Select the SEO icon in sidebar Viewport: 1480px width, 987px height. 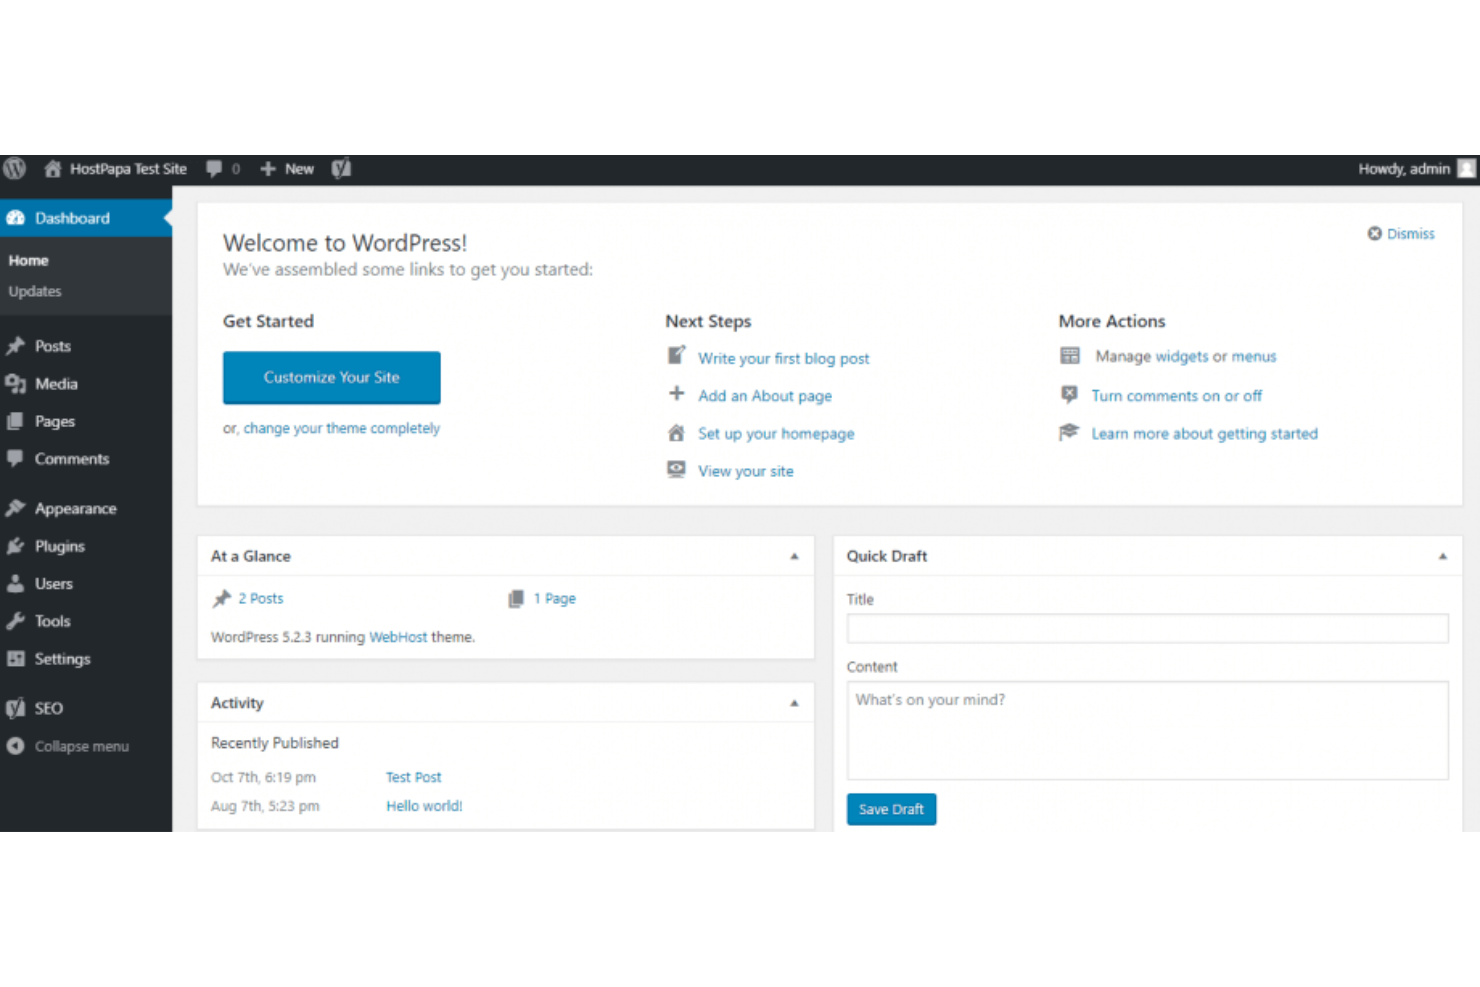15,707
